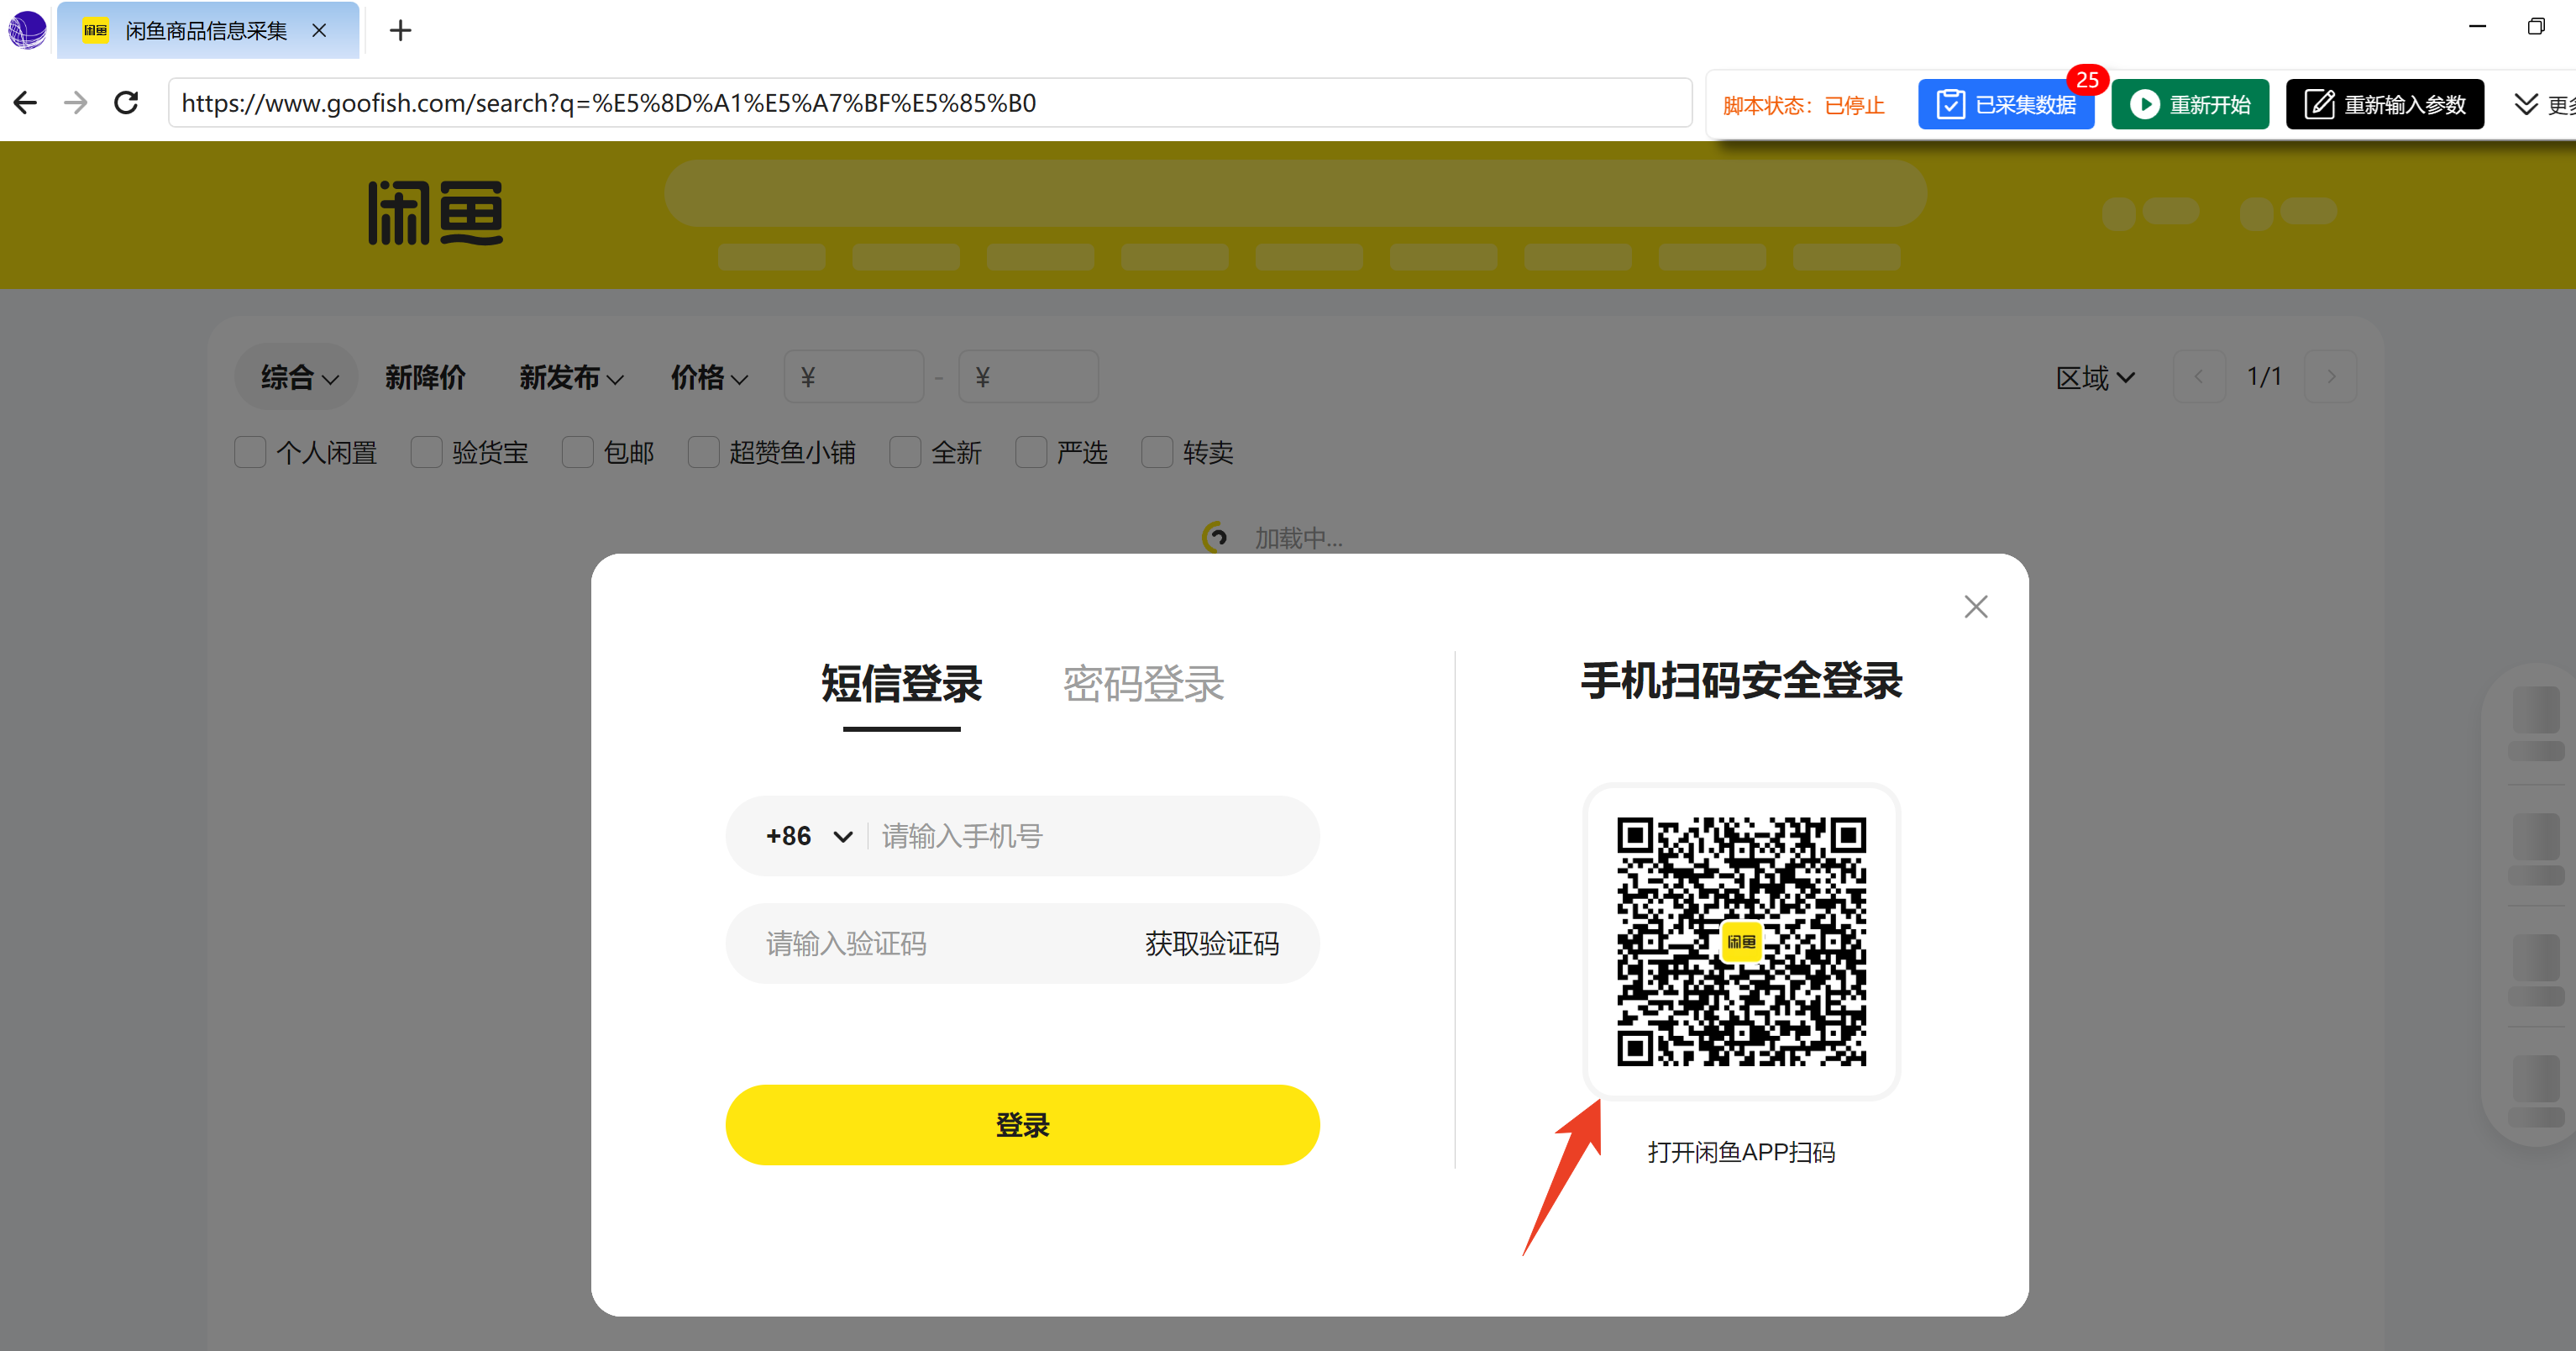Open the 新发布 dropdown
The image size is (2576, 1351).
click(571, 377)
